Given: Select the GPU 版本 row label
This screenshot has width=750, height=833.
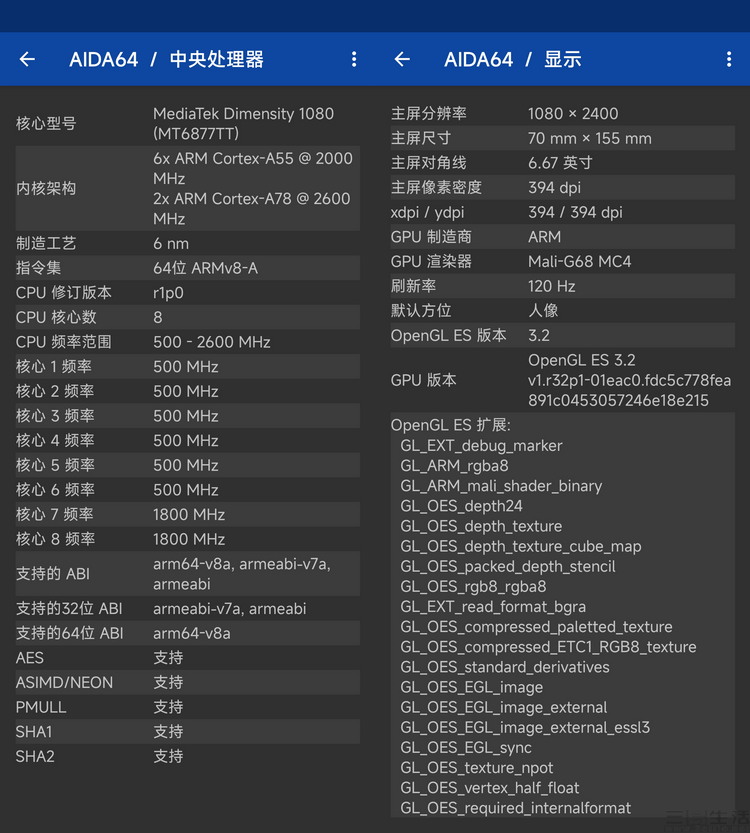Looking at the screenshot, I should click(x=423, y=380).
